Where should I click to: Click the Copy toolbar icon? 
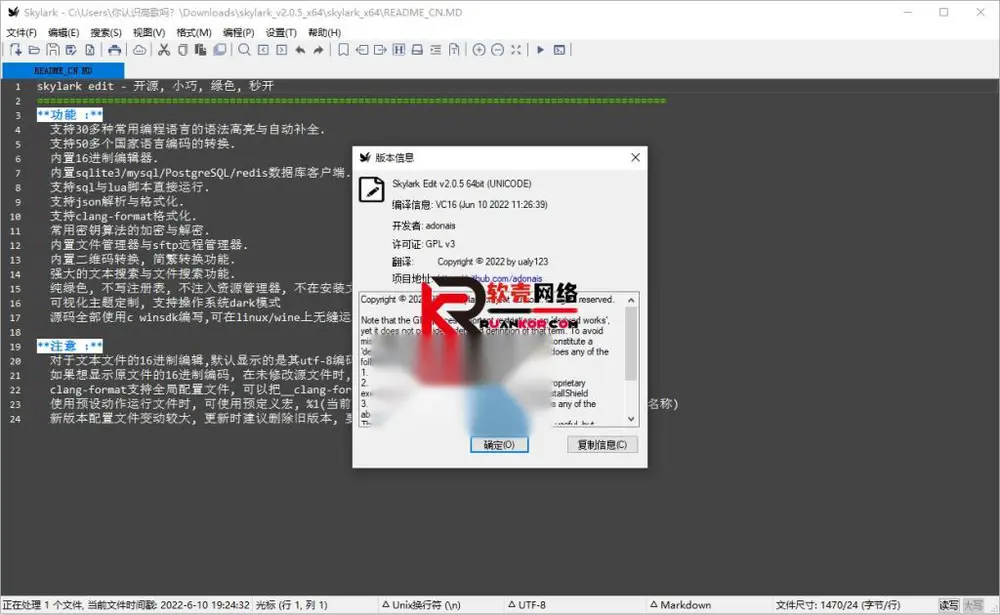[182, 50]
